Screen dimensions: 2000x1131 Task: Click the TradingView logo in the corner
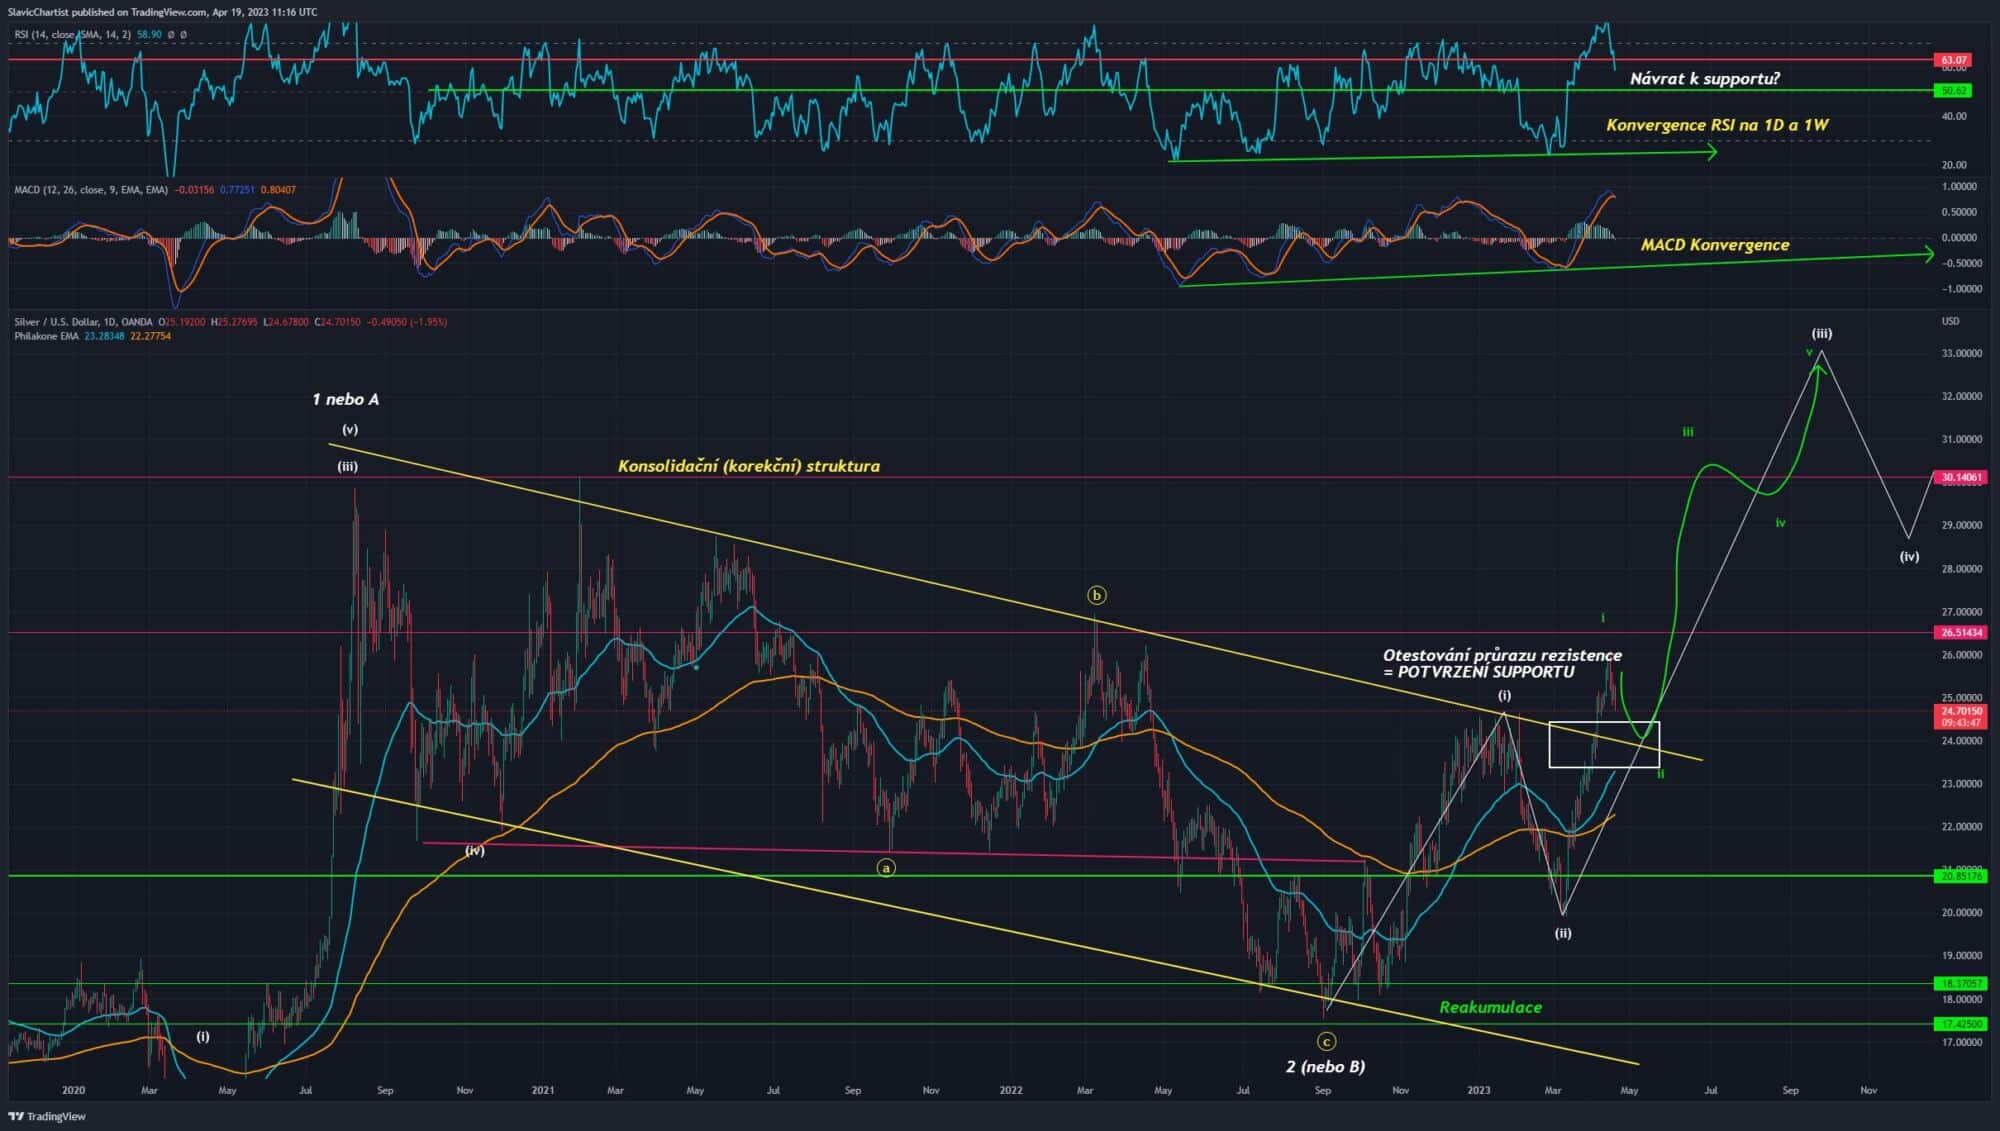click(47, 1116)
